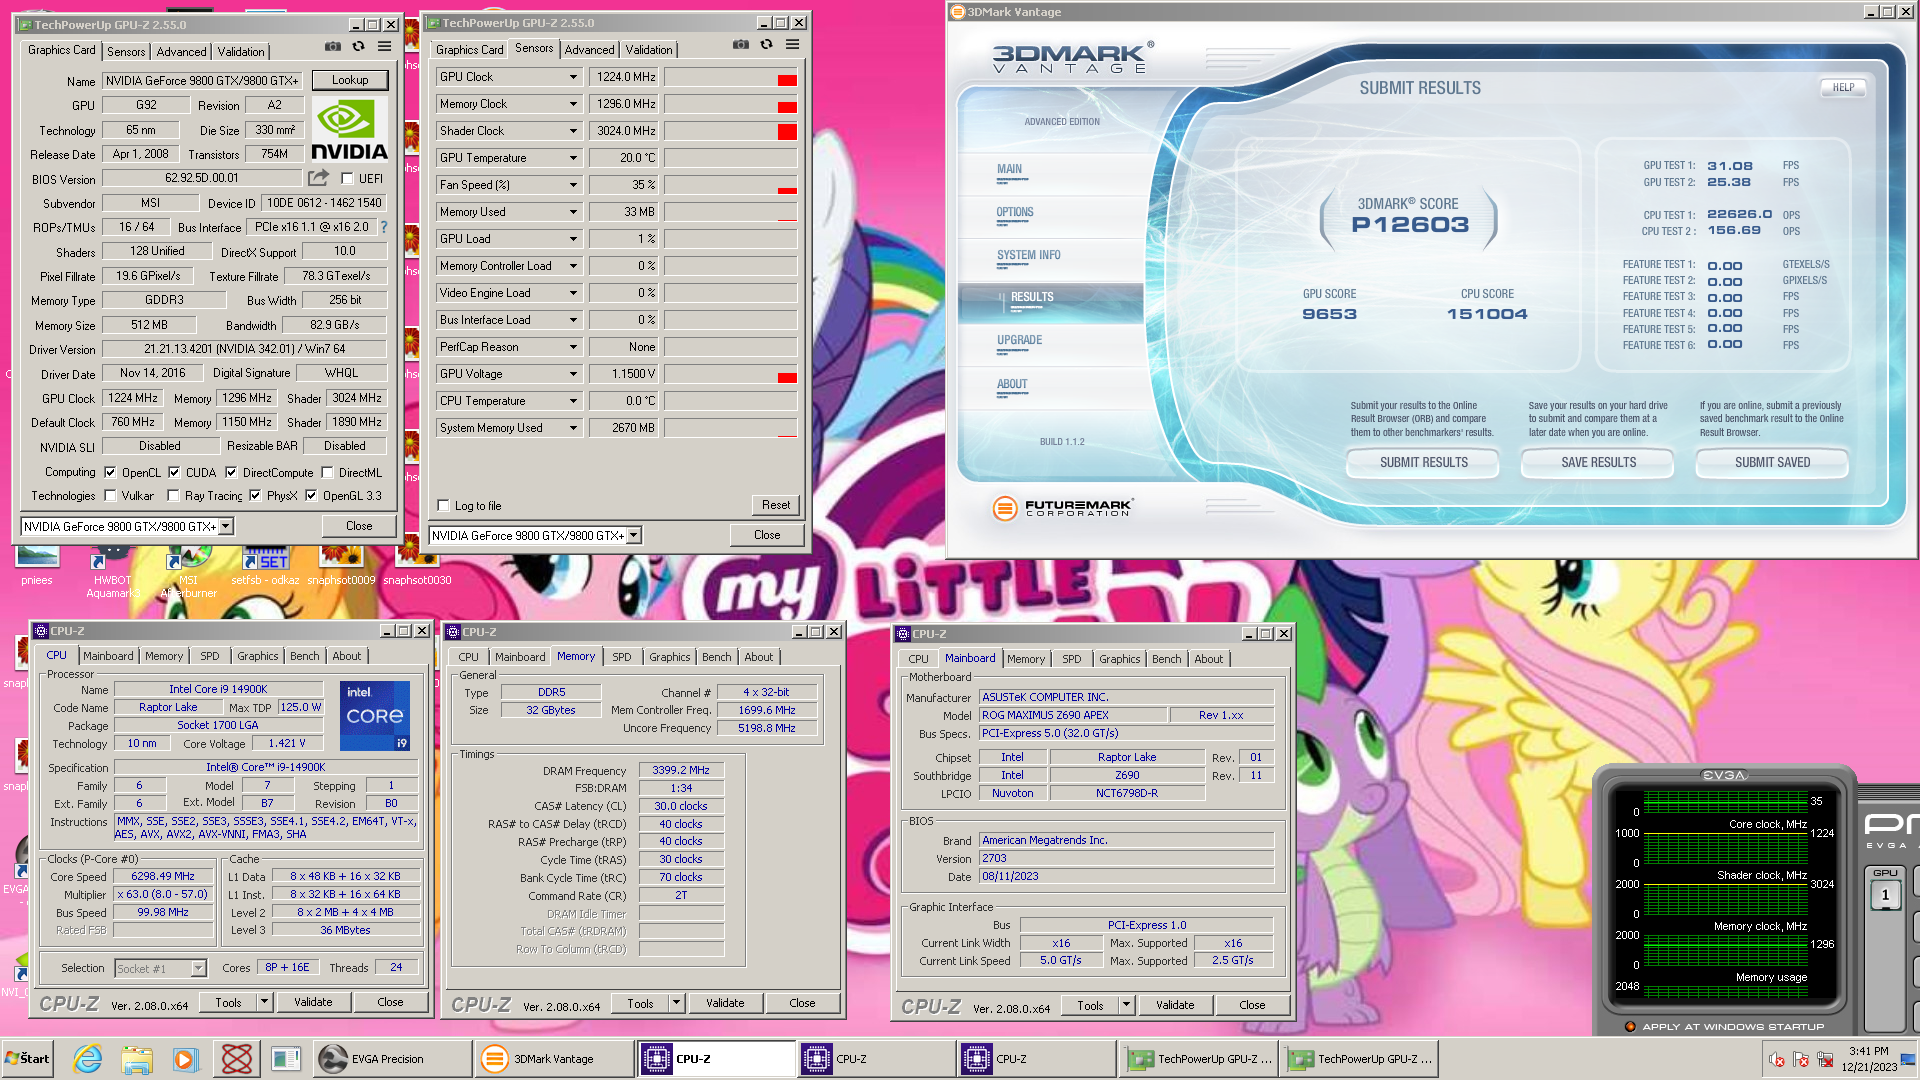Click the Futuremark Corporation logo
Viewport: 1920px width, 1080px height.
click(x=1062, y=508)
